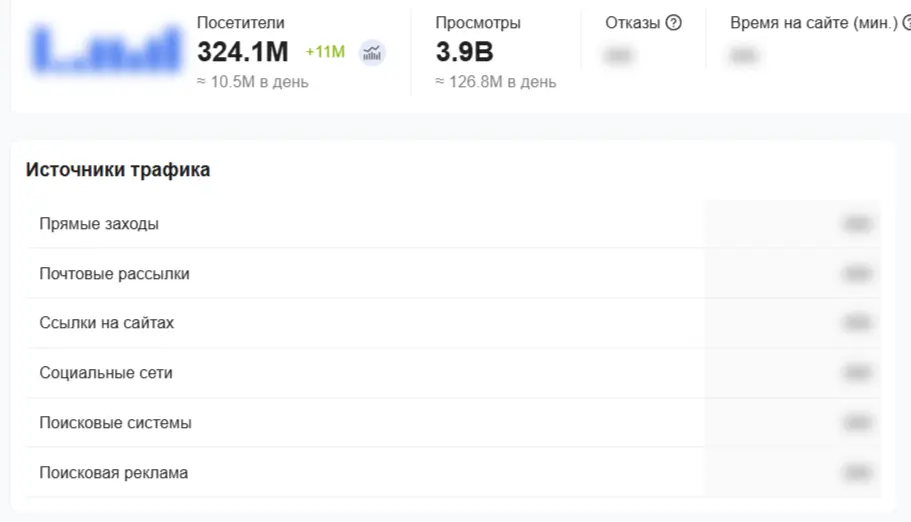Click the help icon beside Отказы
This screenshot has height=522, width=911.
tap(673, 23)
